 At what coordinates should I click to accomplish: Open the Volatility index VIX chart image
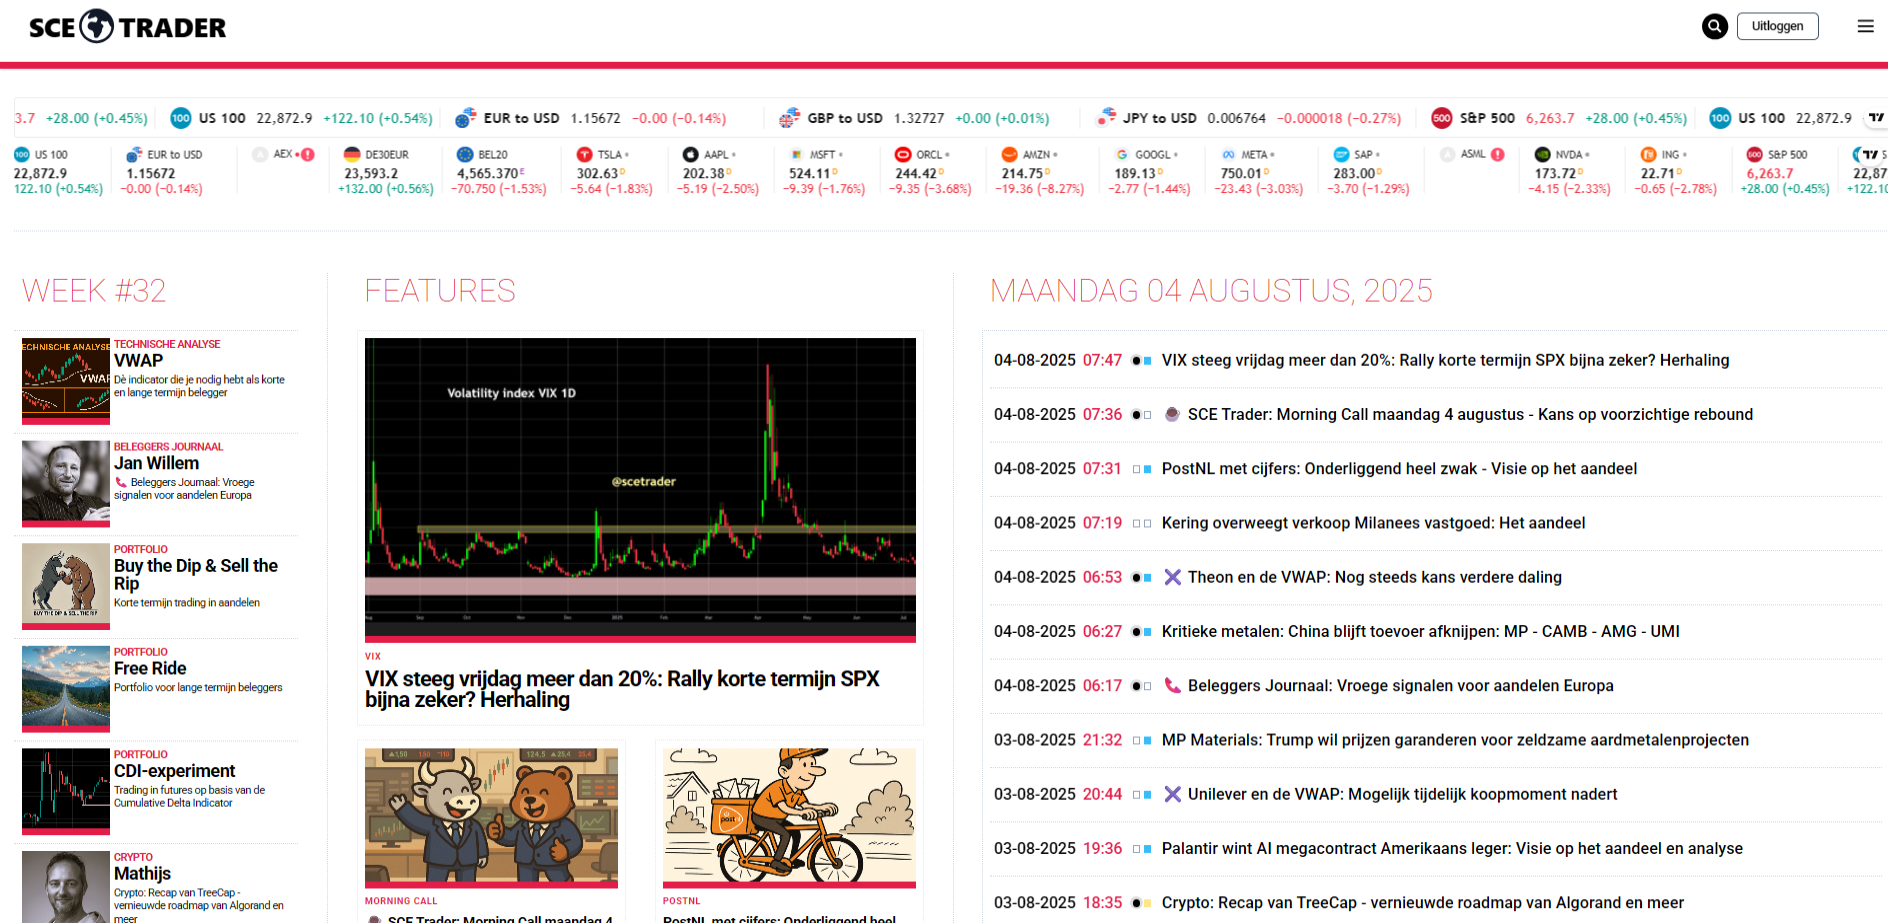[640, 490]
